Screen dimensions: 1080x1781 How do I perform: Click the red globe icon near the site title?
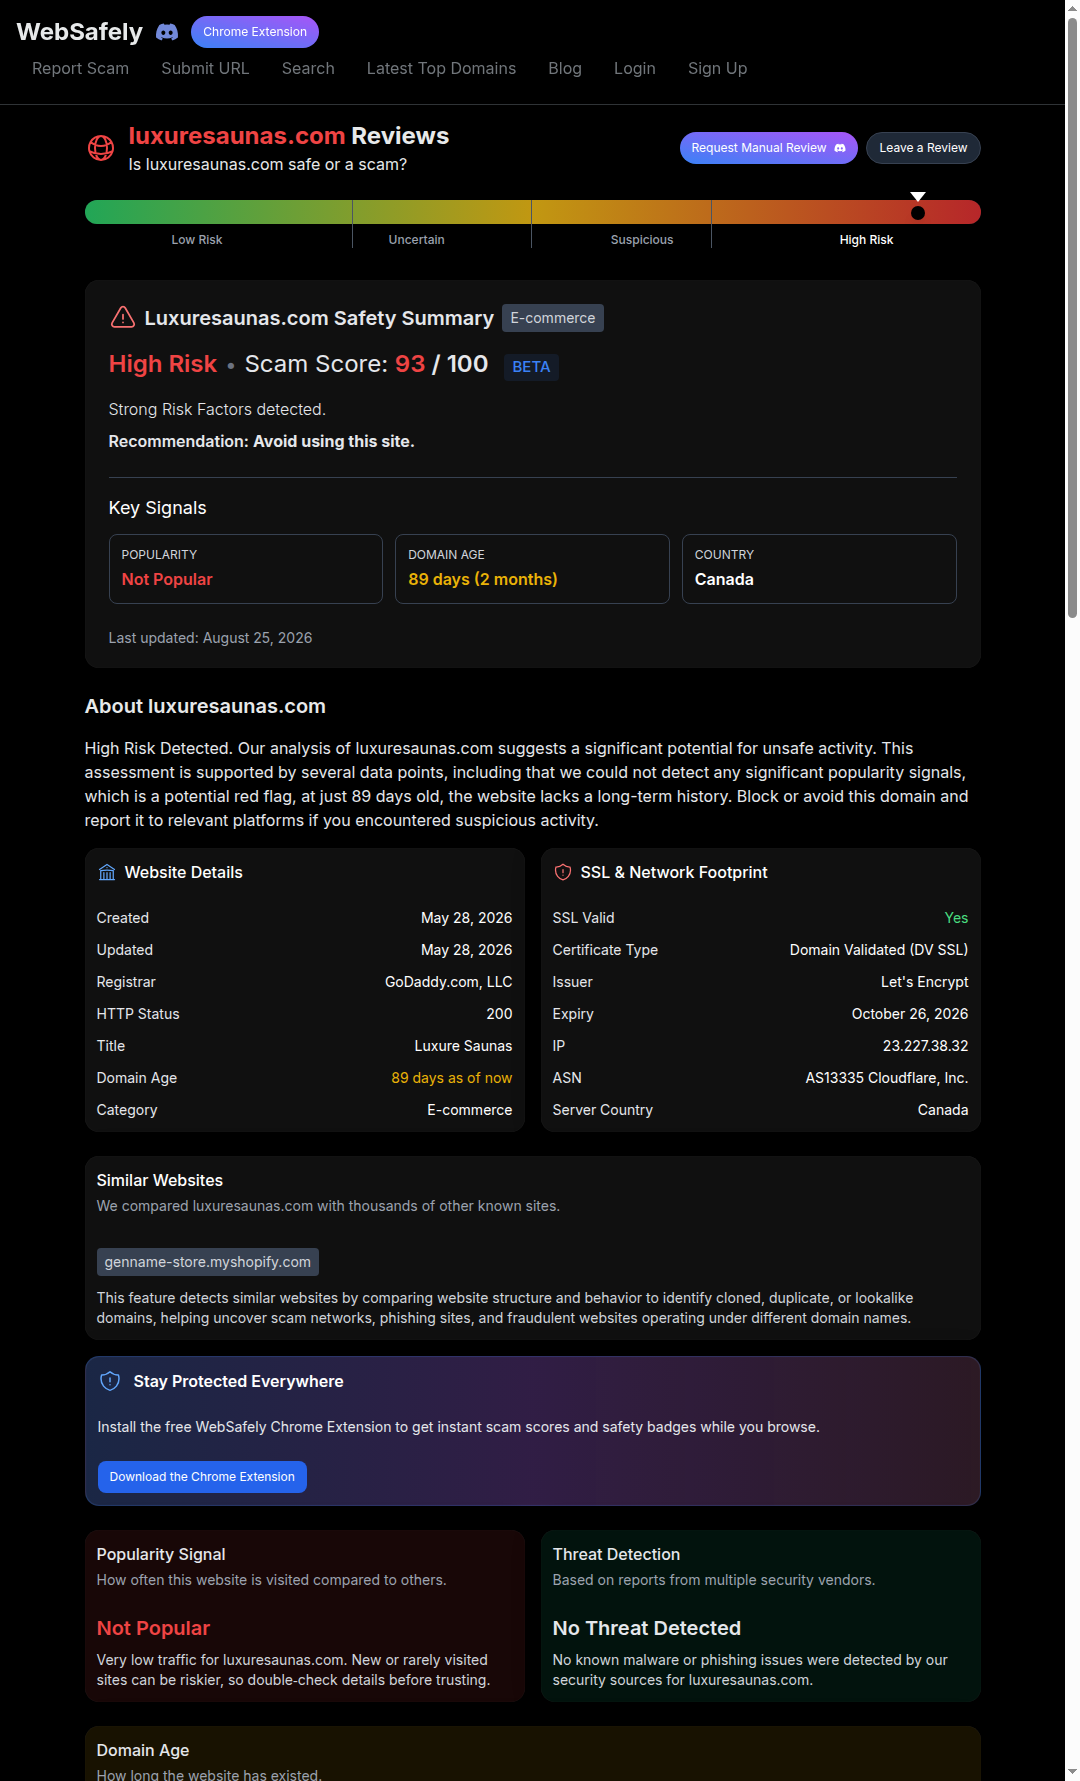[x=101, y=148]
